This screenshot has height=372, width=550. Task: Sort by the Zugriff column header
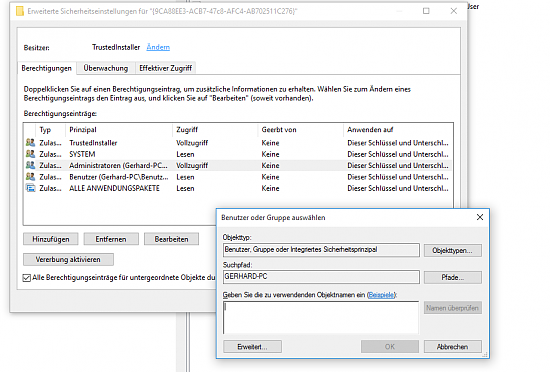tap(187, 130)
